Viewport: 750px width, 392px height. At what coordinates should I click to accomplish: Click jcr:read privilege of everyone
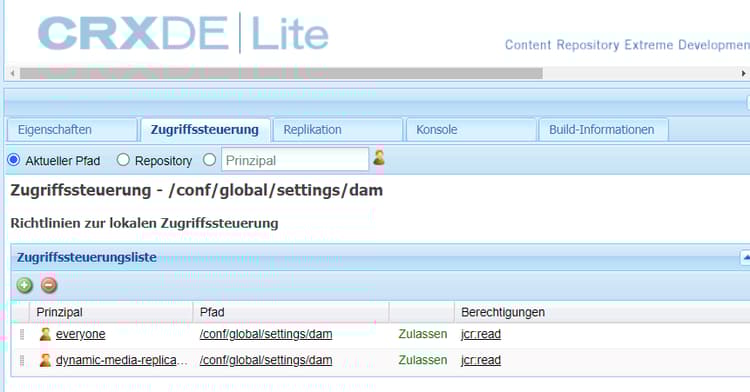point(481,334)
